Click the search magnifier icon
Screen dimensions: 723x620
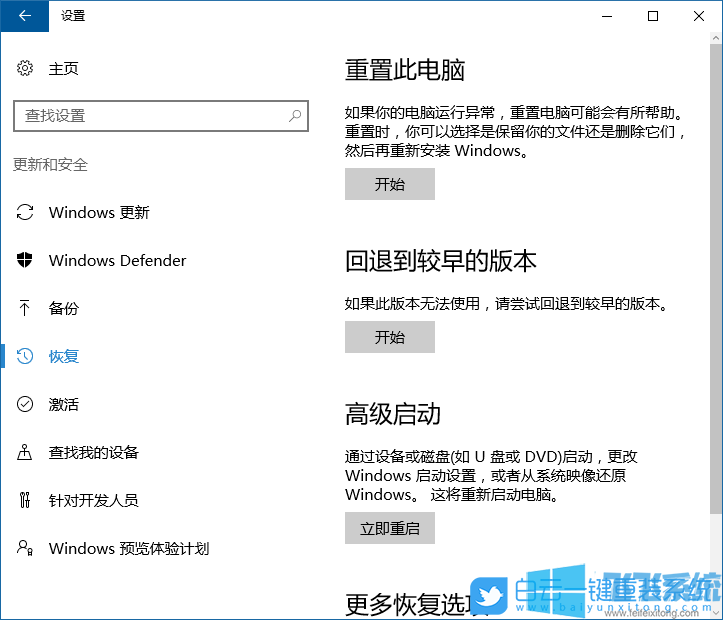[295, 116]
